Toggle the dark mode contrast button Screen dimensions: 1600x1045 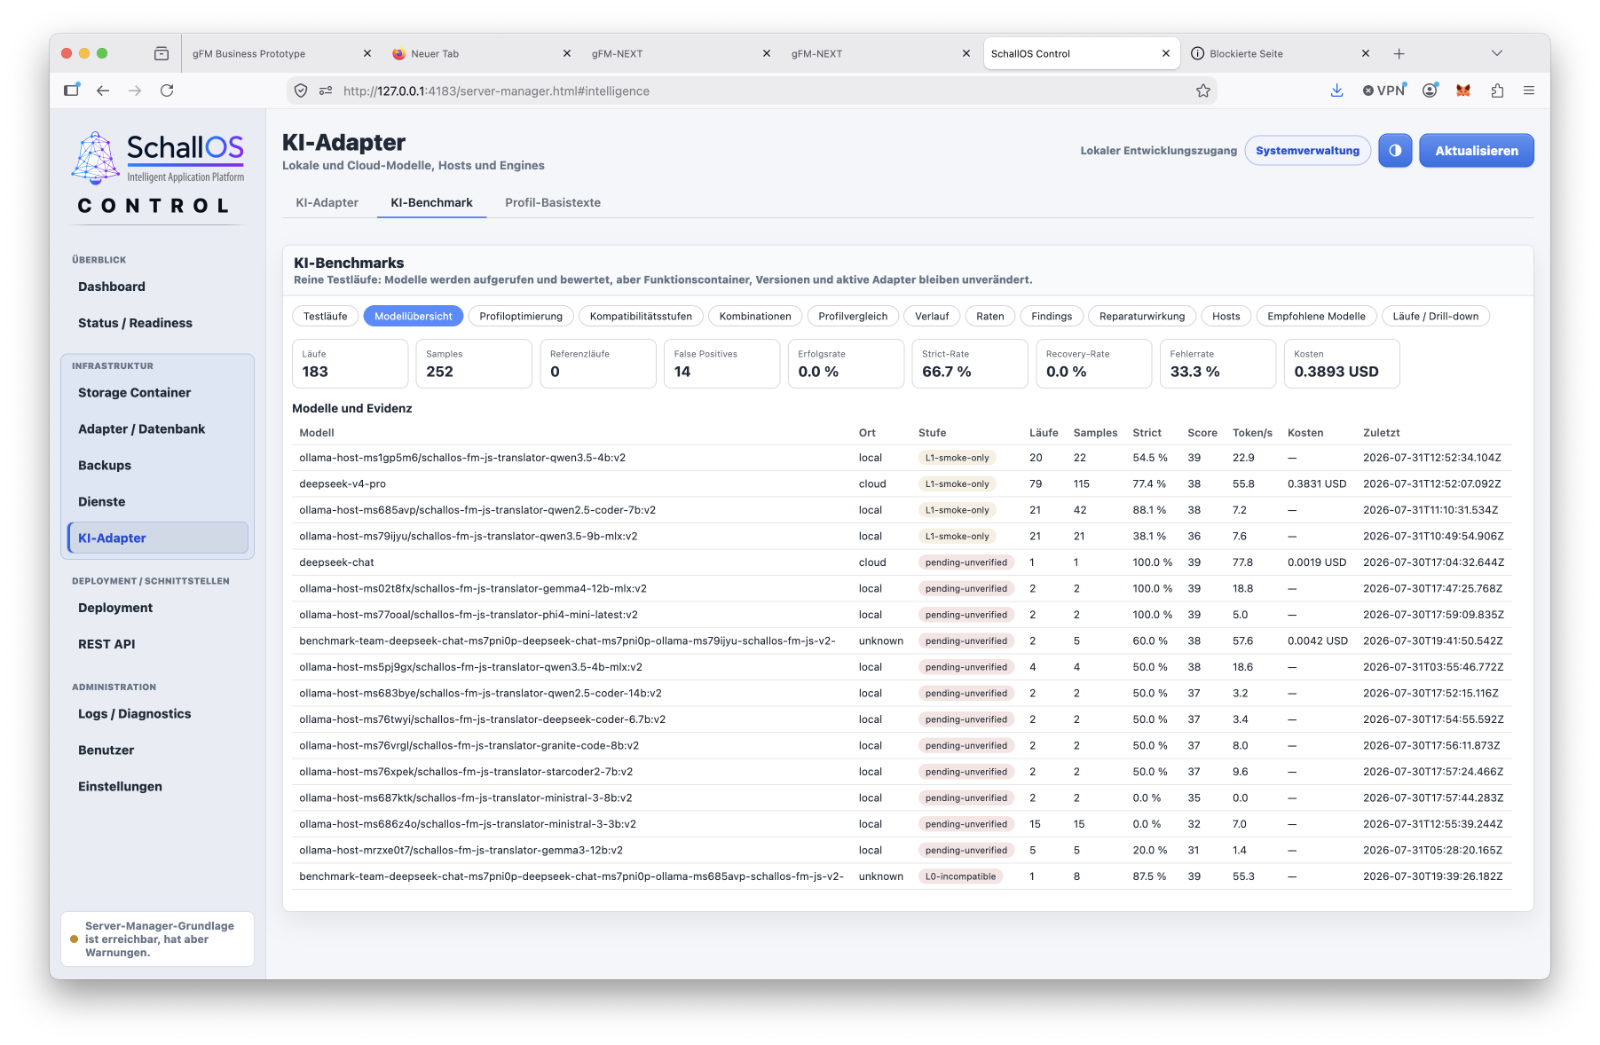1394,151
